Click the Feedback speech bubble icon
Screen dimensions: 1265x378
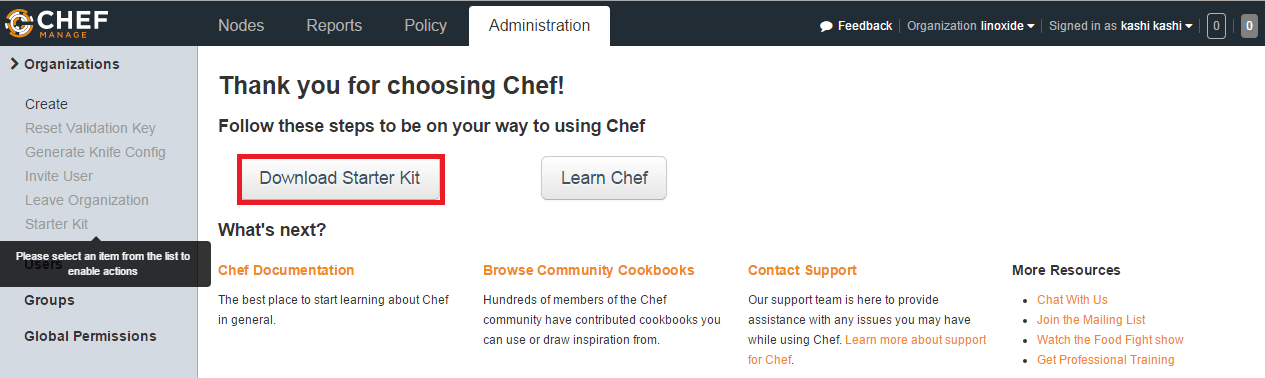coord(826,26)
